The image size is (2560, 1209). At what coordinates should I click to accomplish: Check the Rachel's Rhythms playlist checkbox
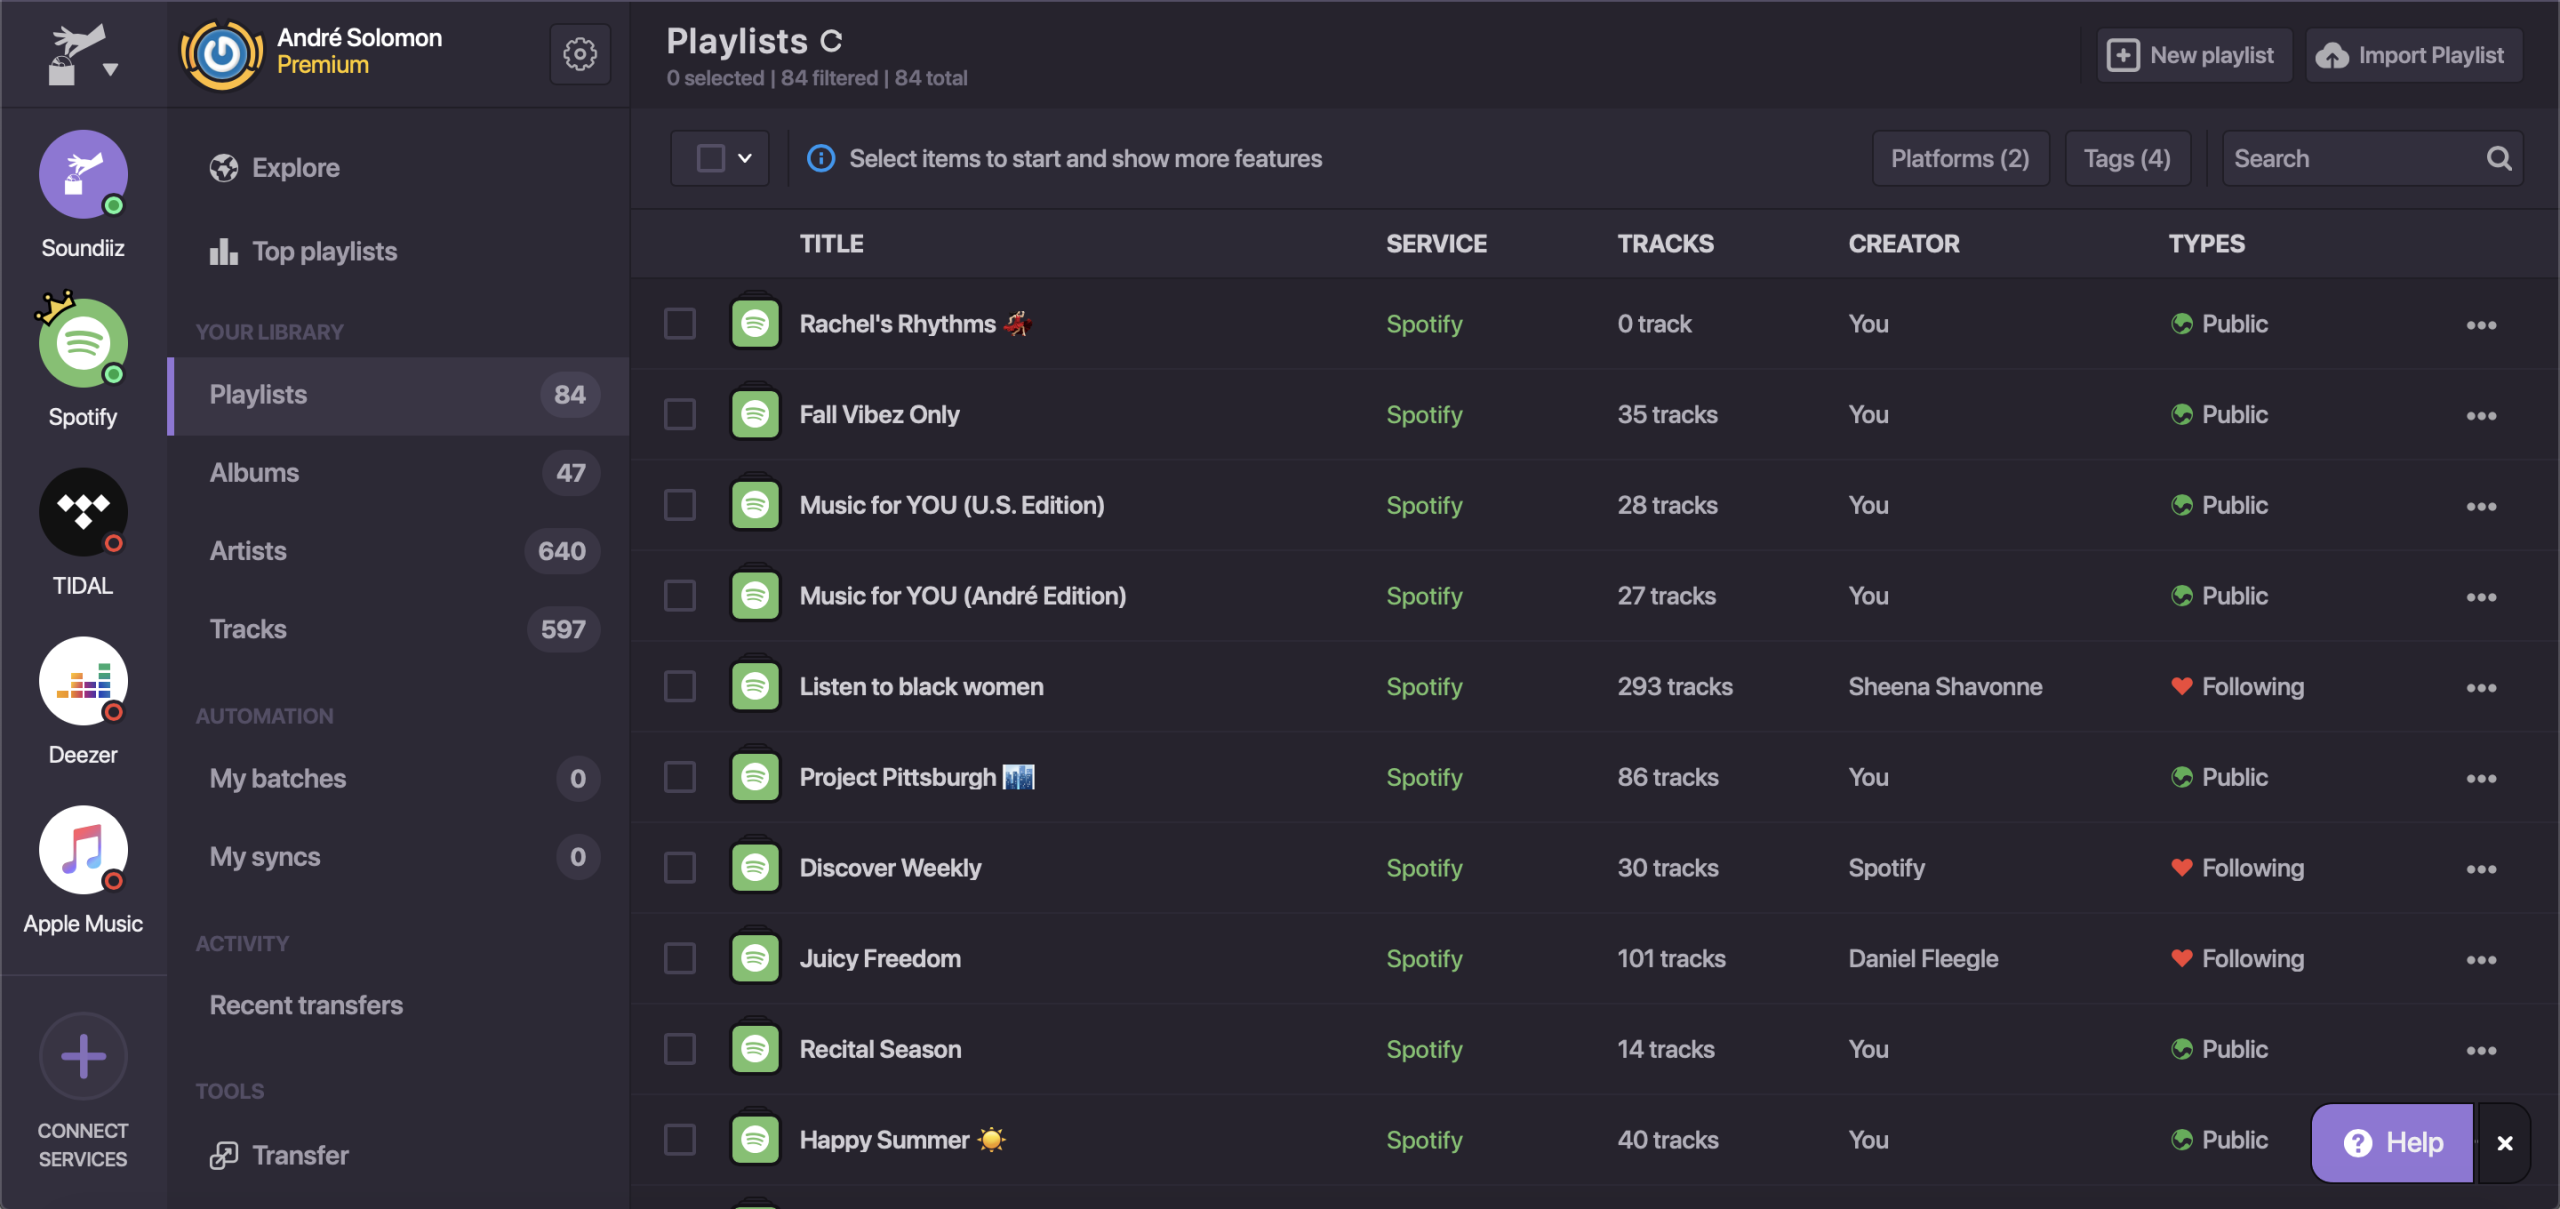(680, 323)
